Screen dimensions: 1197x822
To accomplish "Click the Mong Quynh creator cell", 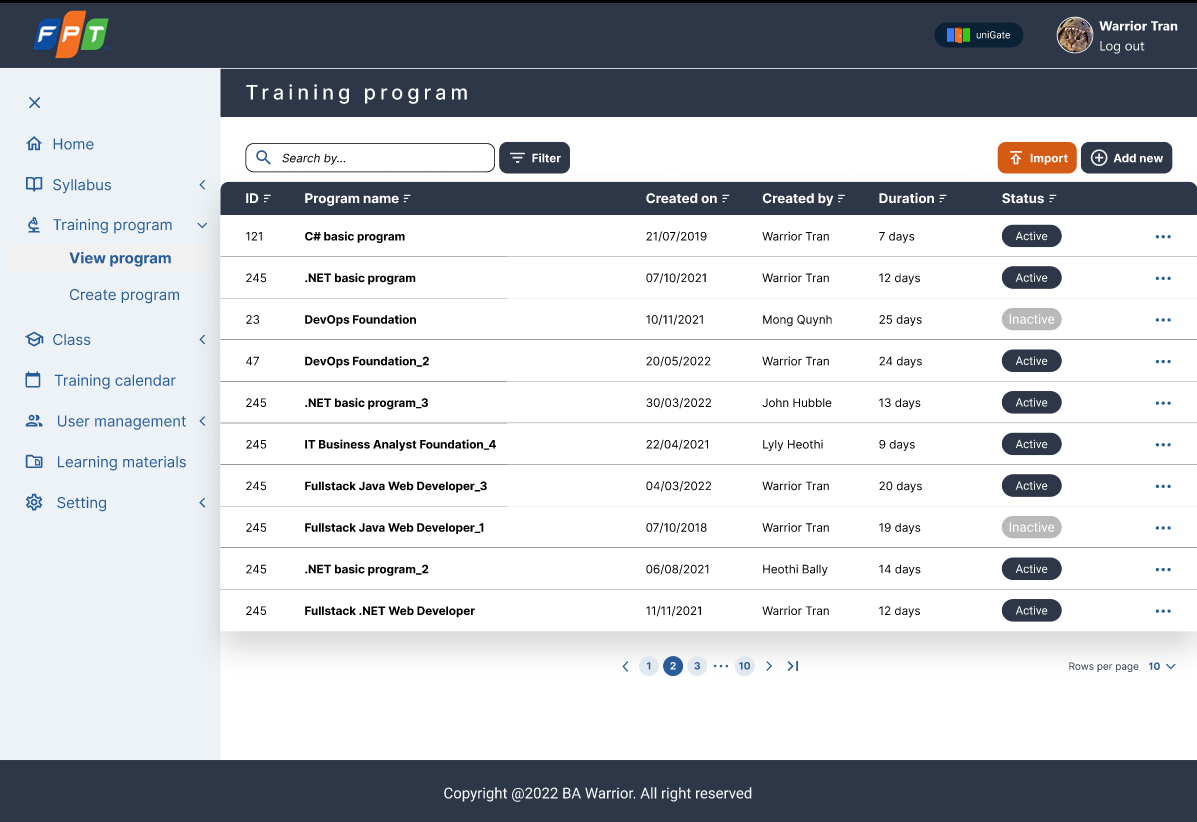I will pyautogui.click(x=797, y=320).
